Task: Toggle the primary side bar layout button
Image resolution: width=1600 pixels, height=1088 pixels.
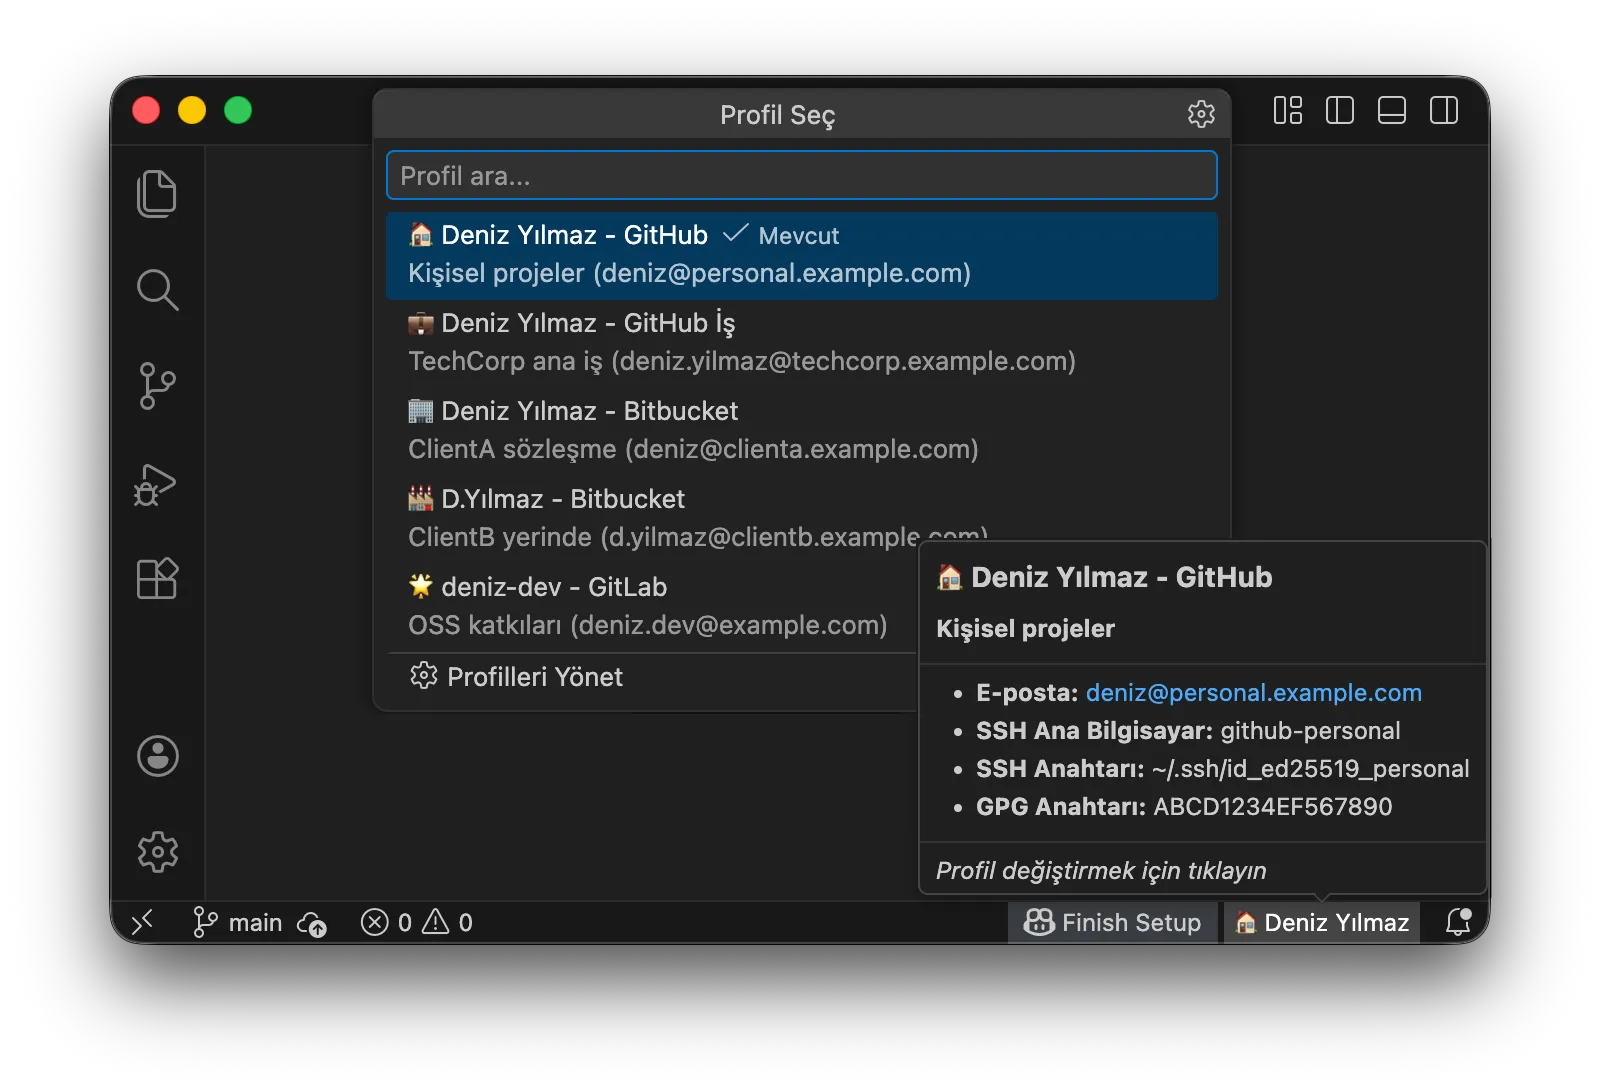Action: [1340, 110]
